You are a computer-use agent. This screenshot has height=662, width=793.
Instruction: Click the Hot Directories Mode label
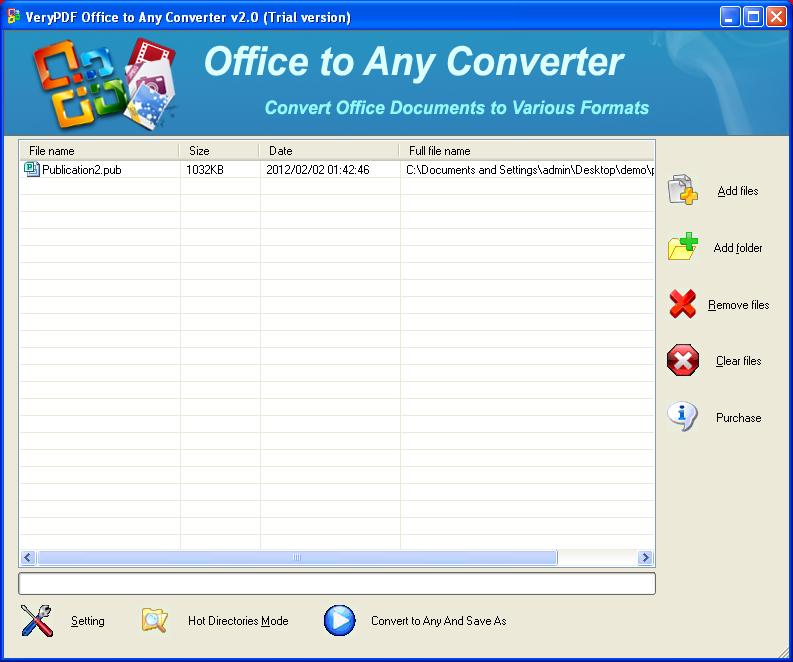pos(238,621)
